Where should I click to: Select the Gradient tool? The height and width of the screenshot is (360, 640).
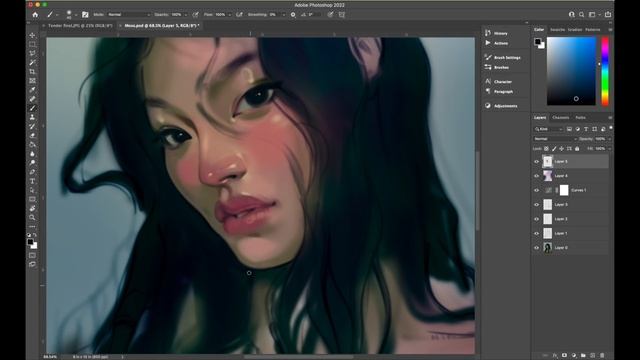32,144
